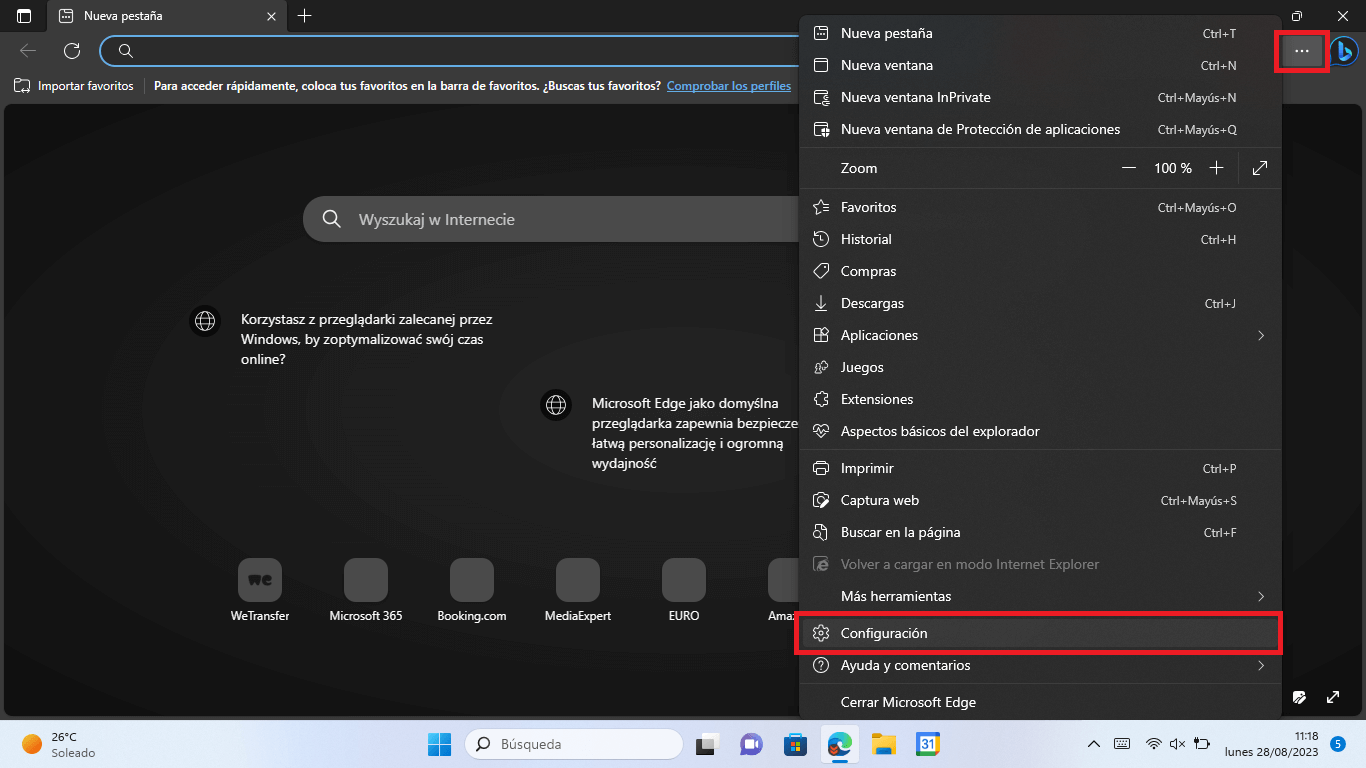Select Cerrar Microsoft Edge

click(x=1040, y=702)
